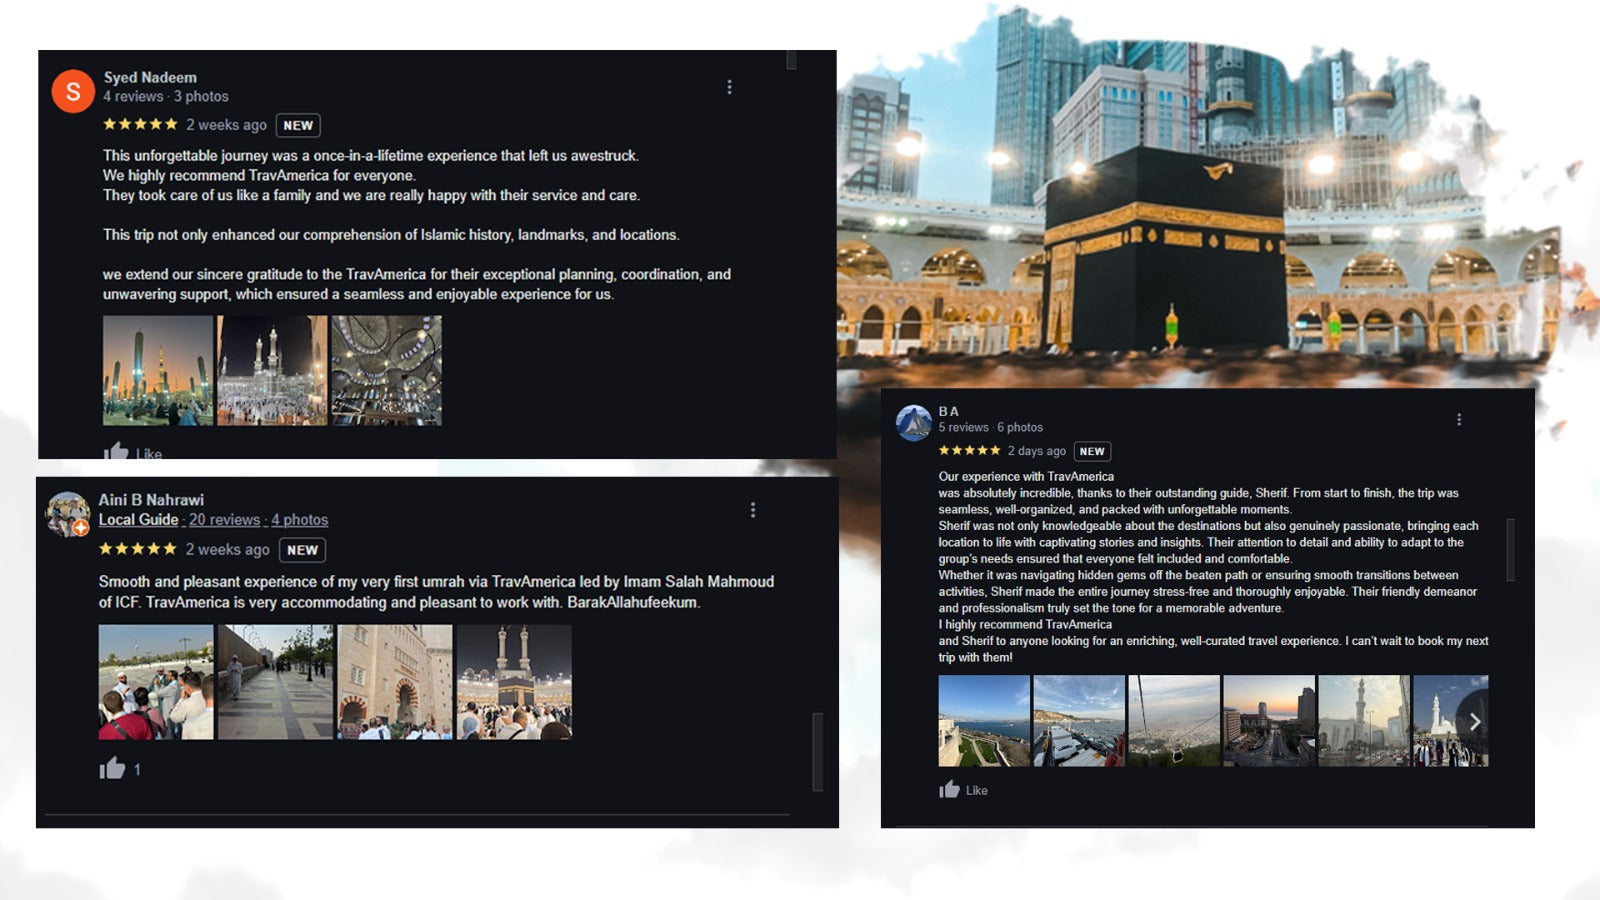Click the star rating on Aini B Nahrawi's review
Screen dimensions: 1600x900
tap(137, 549)
